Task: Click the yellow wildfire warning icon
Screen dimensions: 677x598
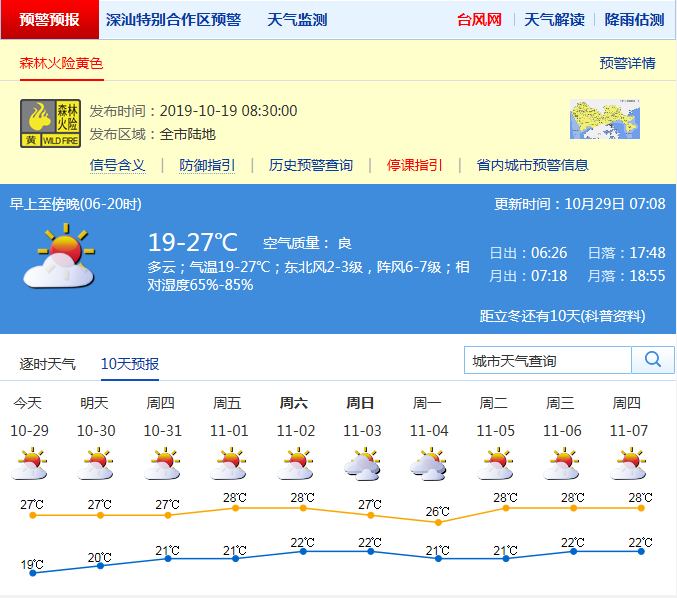Action: [x=51, y=124]
